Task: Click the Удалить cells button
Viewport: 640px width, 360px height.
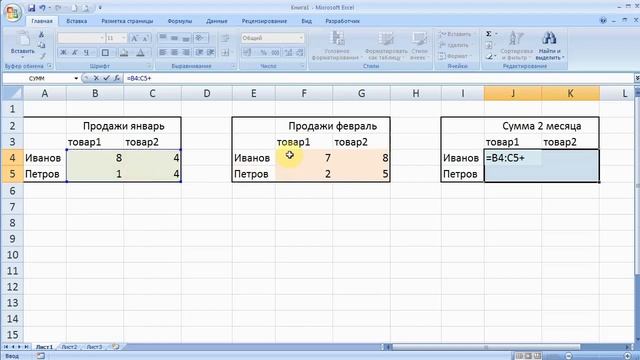Action: (454, 45)
